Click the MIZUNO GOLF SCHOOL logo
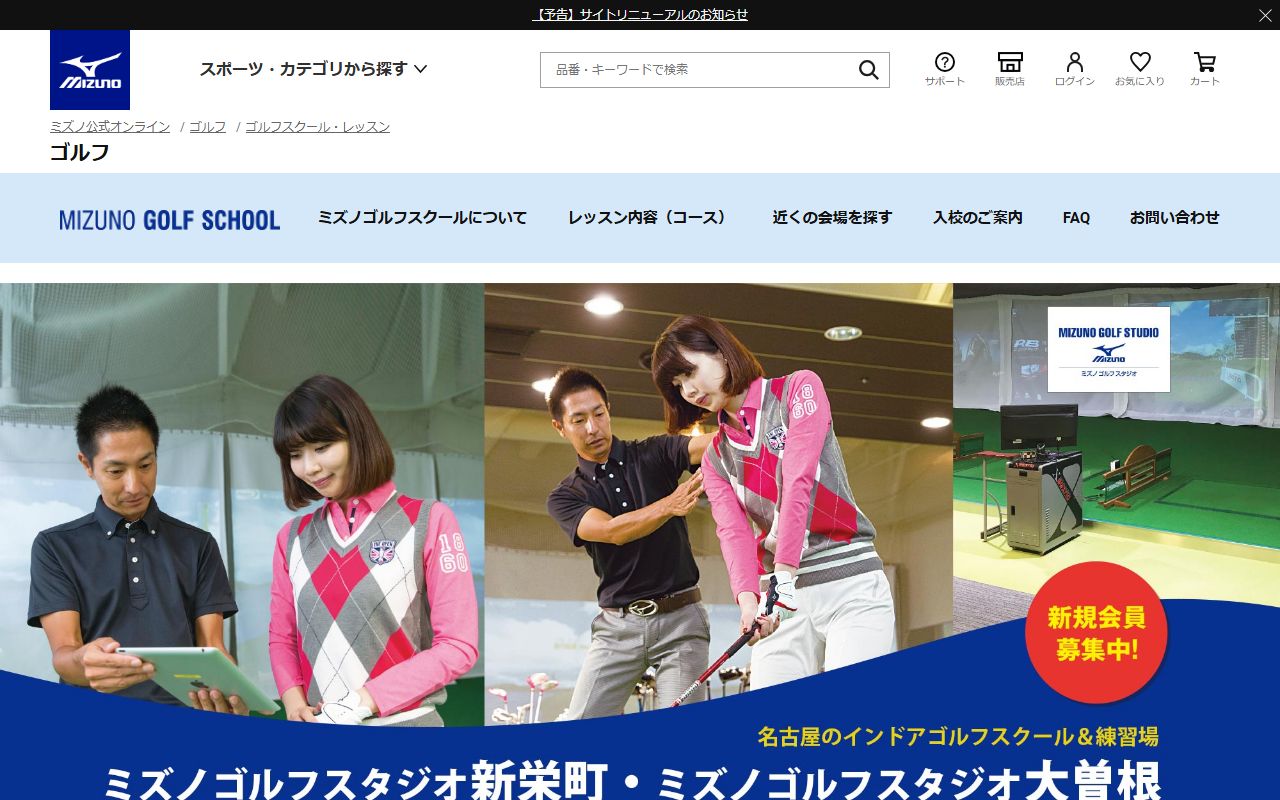The height and width of the screenshot is (800, 1280). (170, 219)
